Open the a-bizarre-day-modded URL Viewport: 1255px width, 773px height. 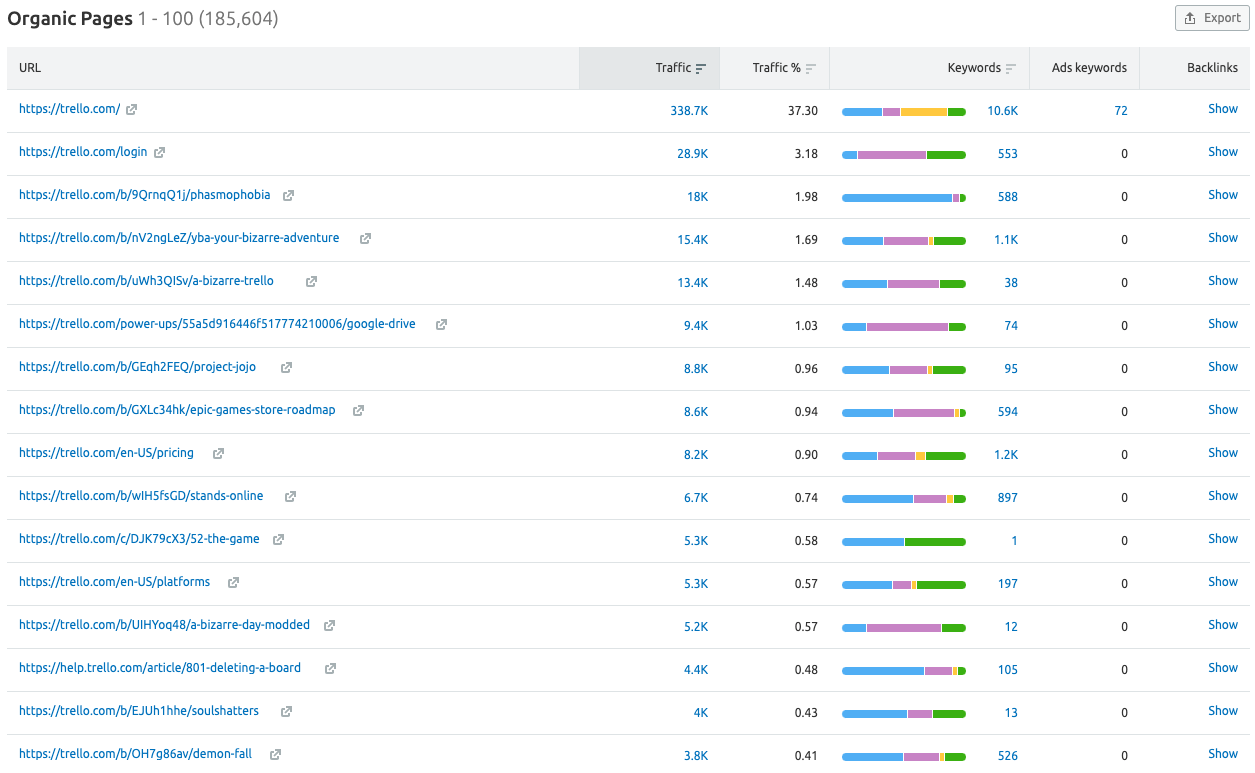(x=164, y=625)
